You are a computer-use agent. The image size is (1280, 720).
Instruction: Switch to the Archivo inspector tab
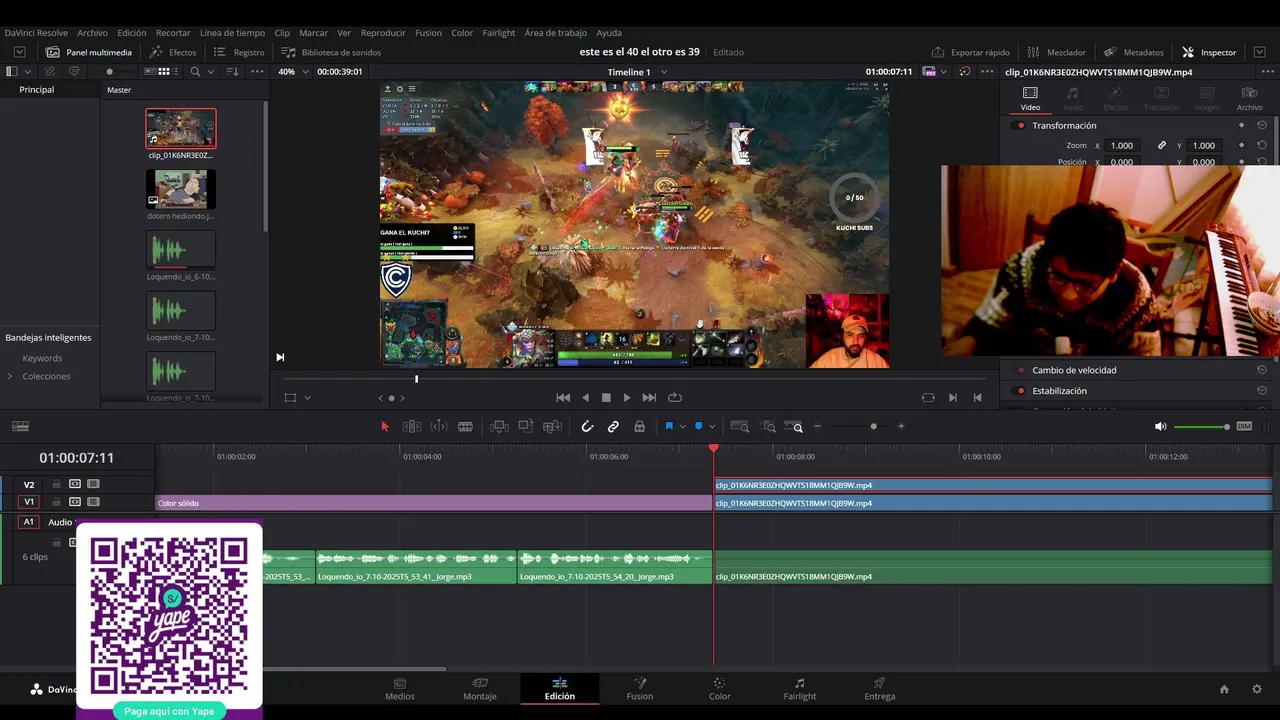(x=1249, y=99)
